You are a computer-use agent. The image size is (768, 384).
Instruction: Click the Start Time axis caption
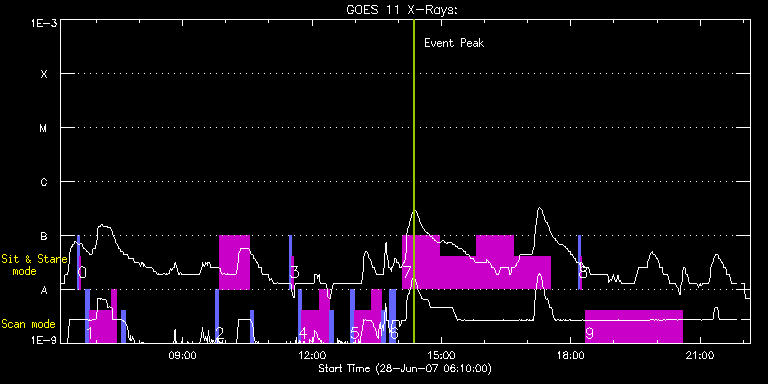tap(405, 368)
